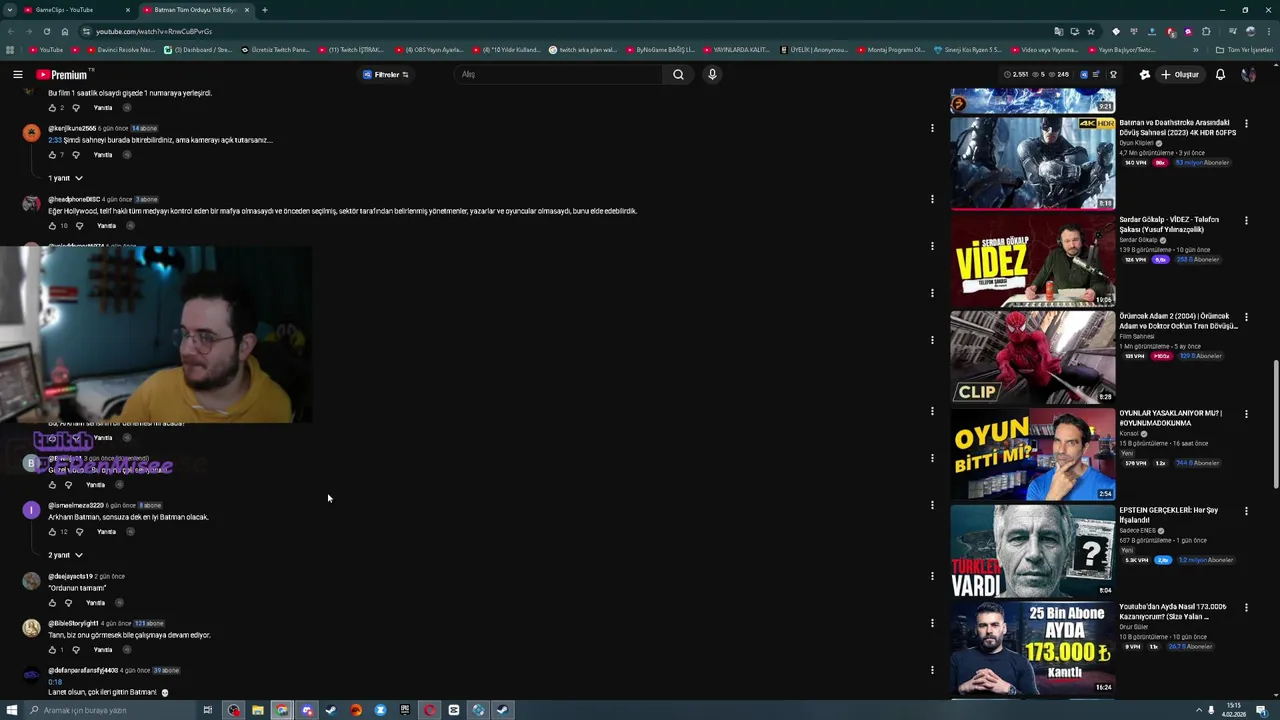Open YouTube notifications bell
The image size is (1280, 720).
[x=1220, y=75]
